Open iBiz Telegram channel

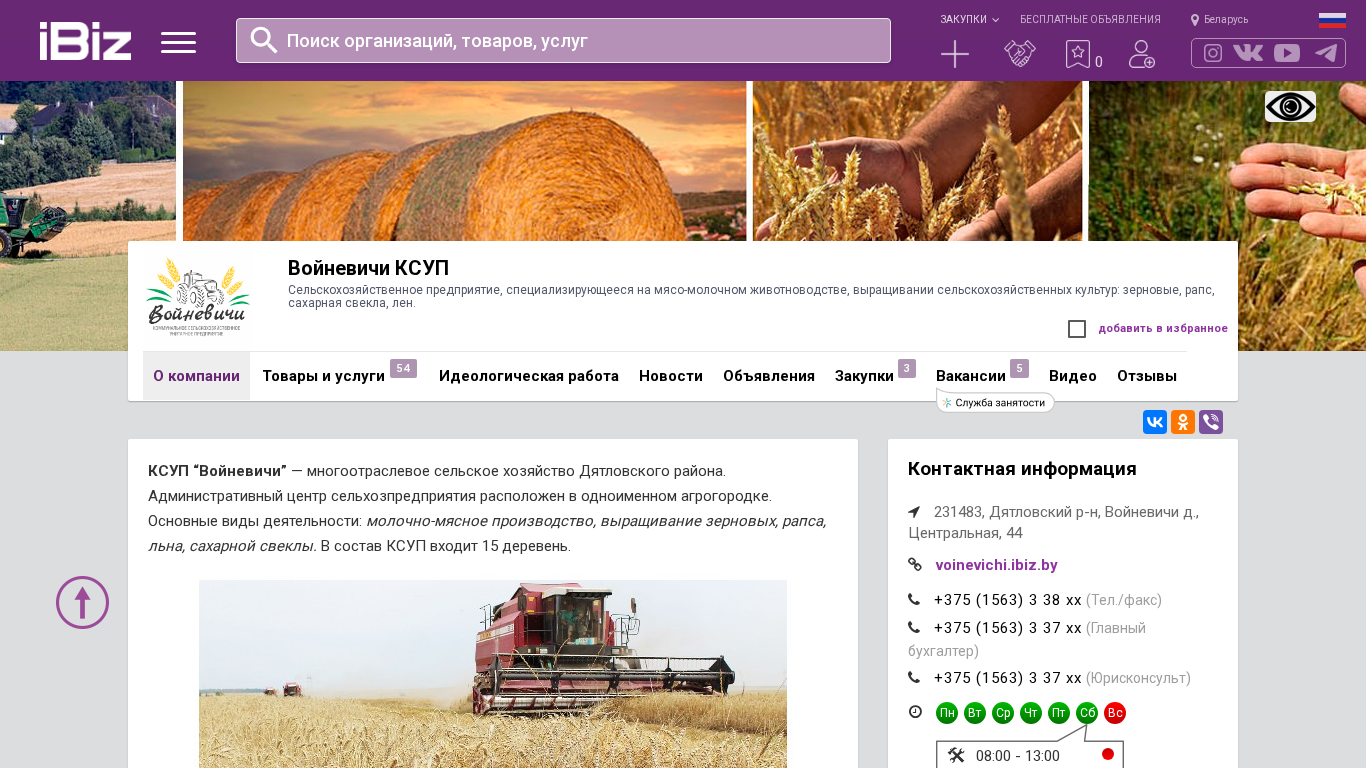(1326, 53)
